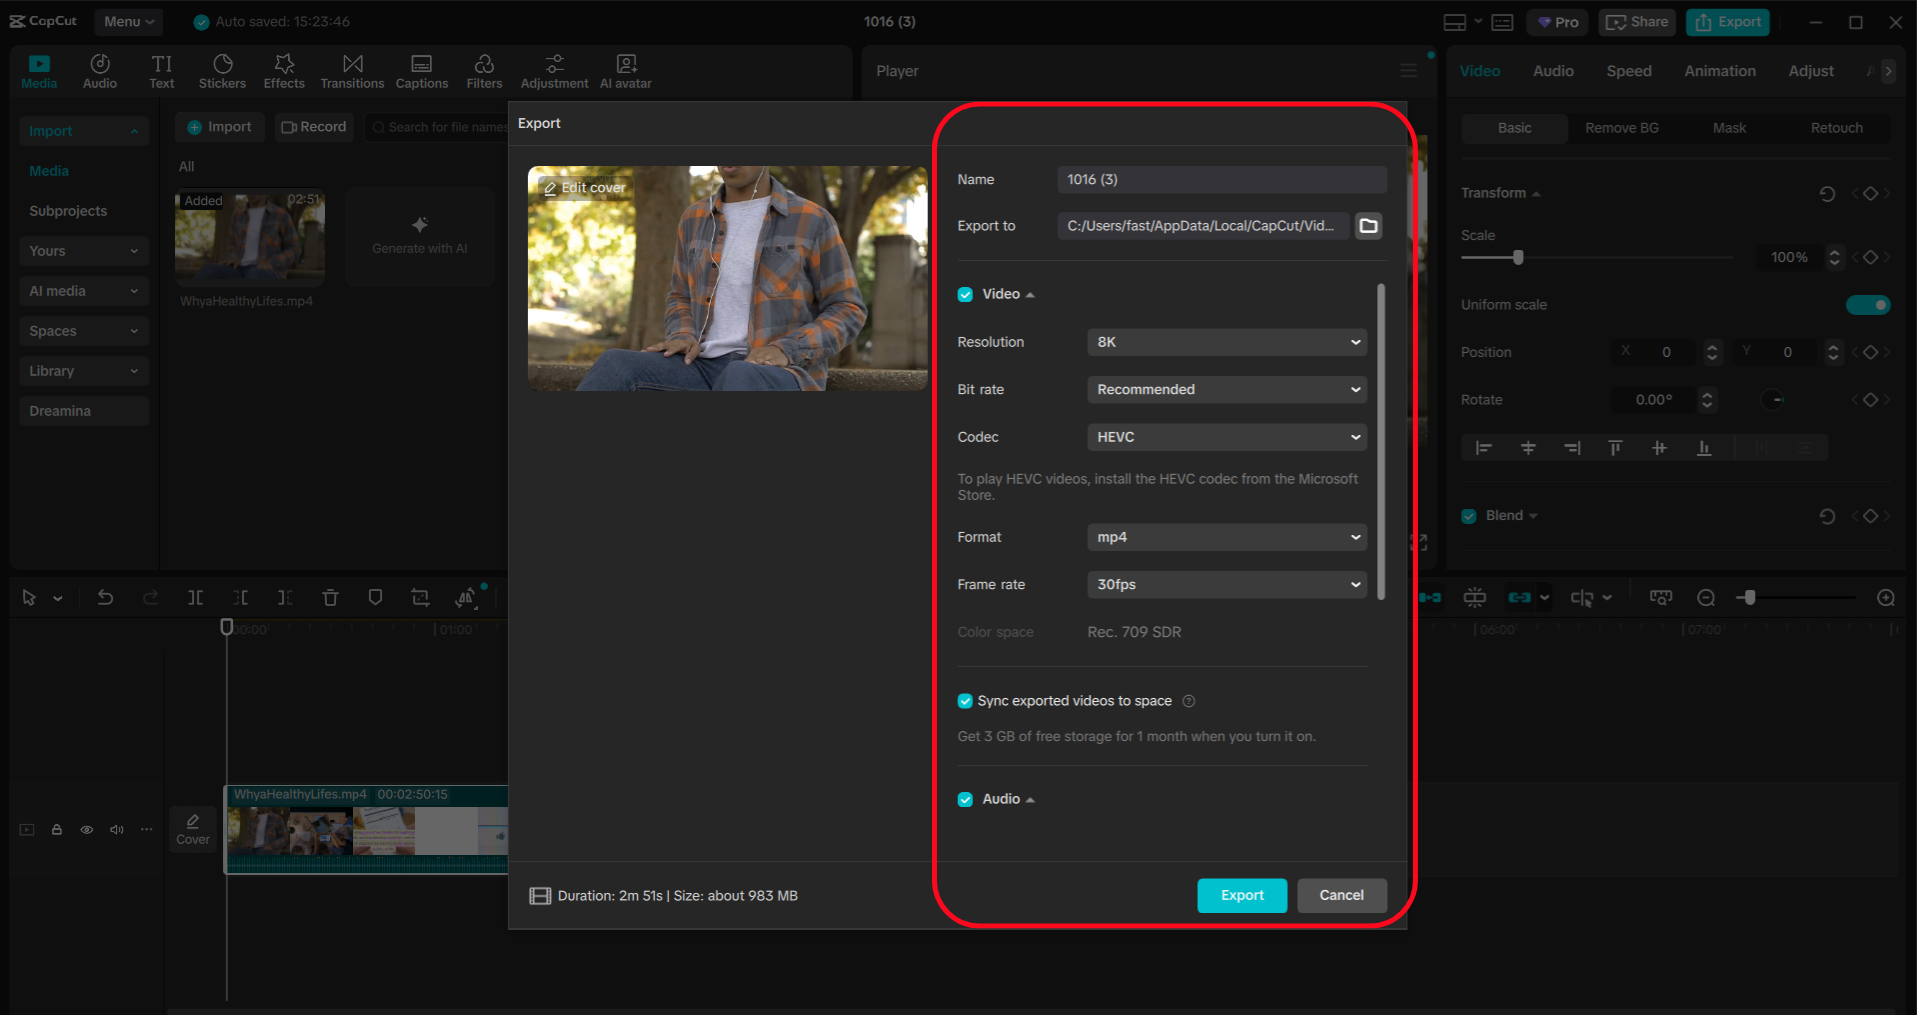Uncheck the Video section in export dialog
This screenshot has height=1015, width=1917.
(965, 293)
